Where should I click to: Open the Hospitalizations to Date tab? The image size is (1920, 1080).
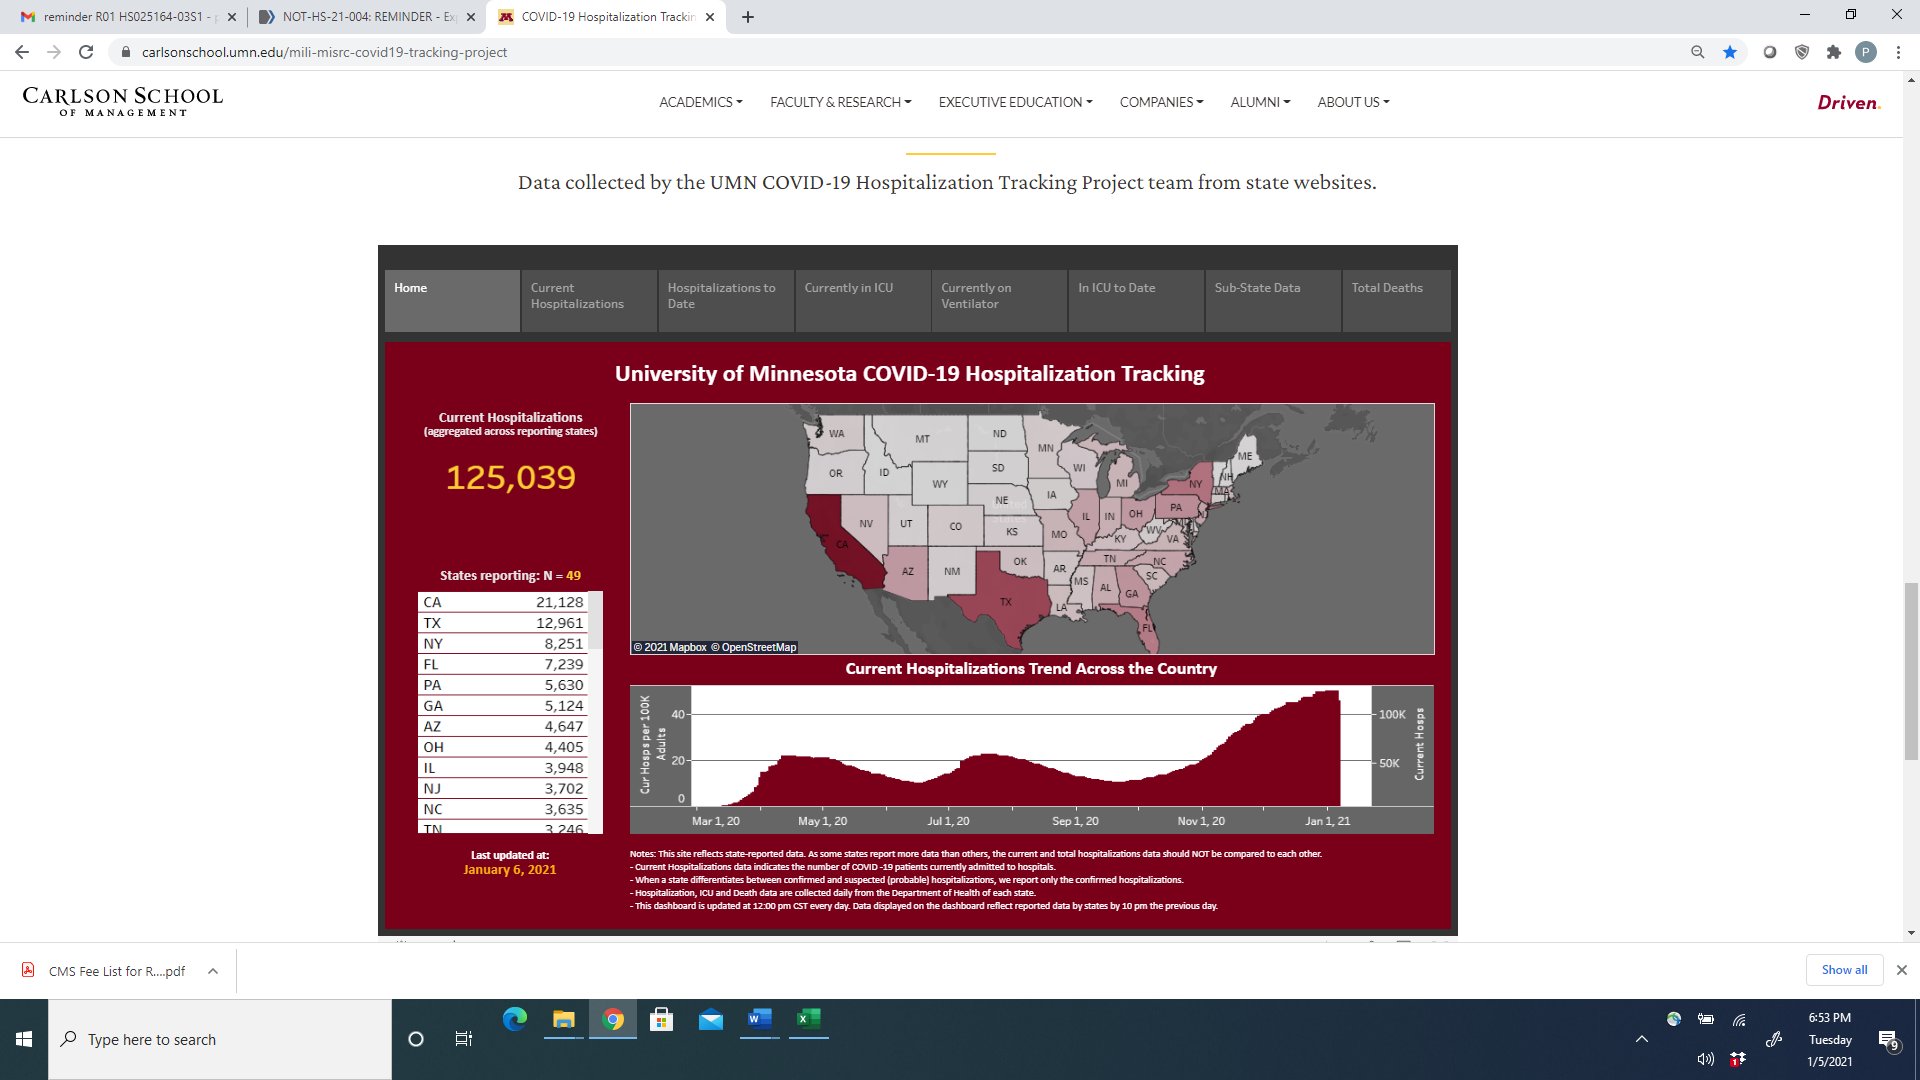(x=726, y=300)
